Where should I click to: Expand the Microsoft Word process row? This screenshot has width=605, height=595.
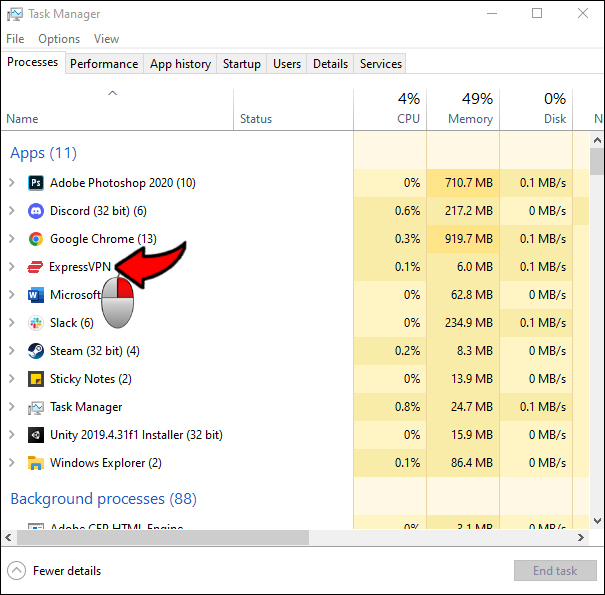pos(12,295)
